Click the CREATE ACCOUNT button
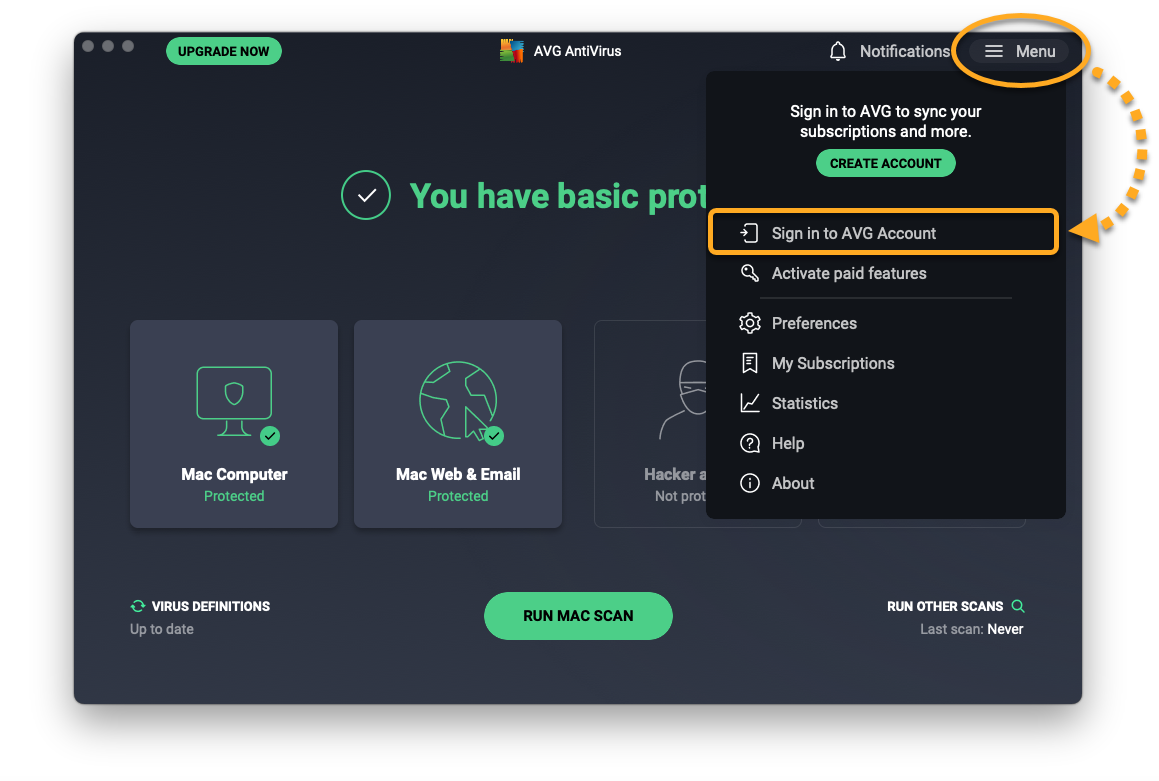This screenshot has width=1159, height=781. pyautogui.click(x=886, y=163)
